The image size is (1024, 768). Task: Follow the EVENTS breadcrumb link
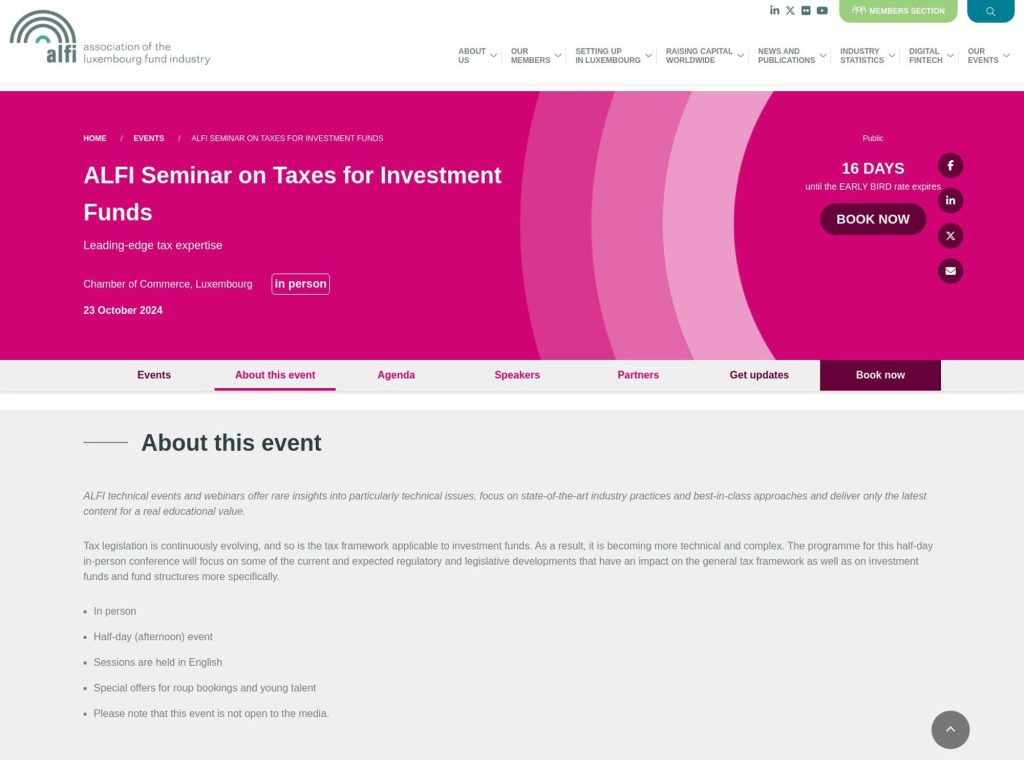coord(148,138)
